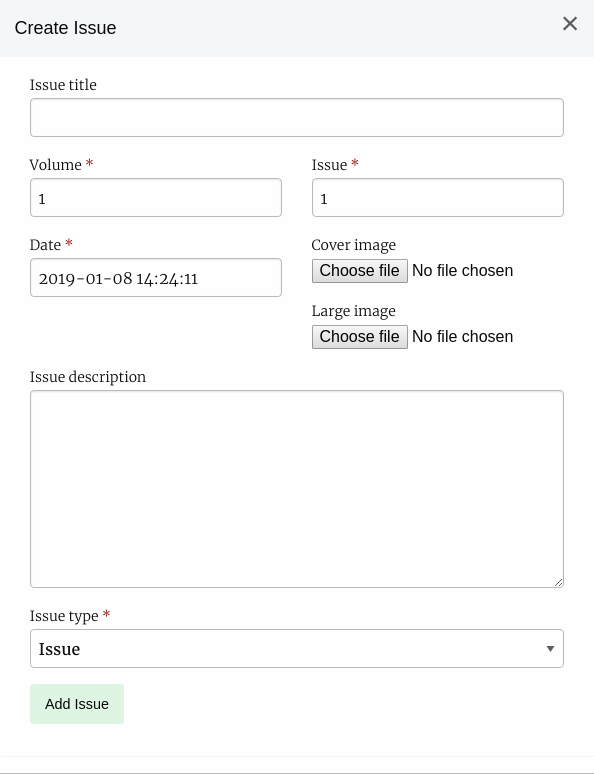The image size is (594, 774).
Task: Click the "Large image" label
Action: point(354,311)
